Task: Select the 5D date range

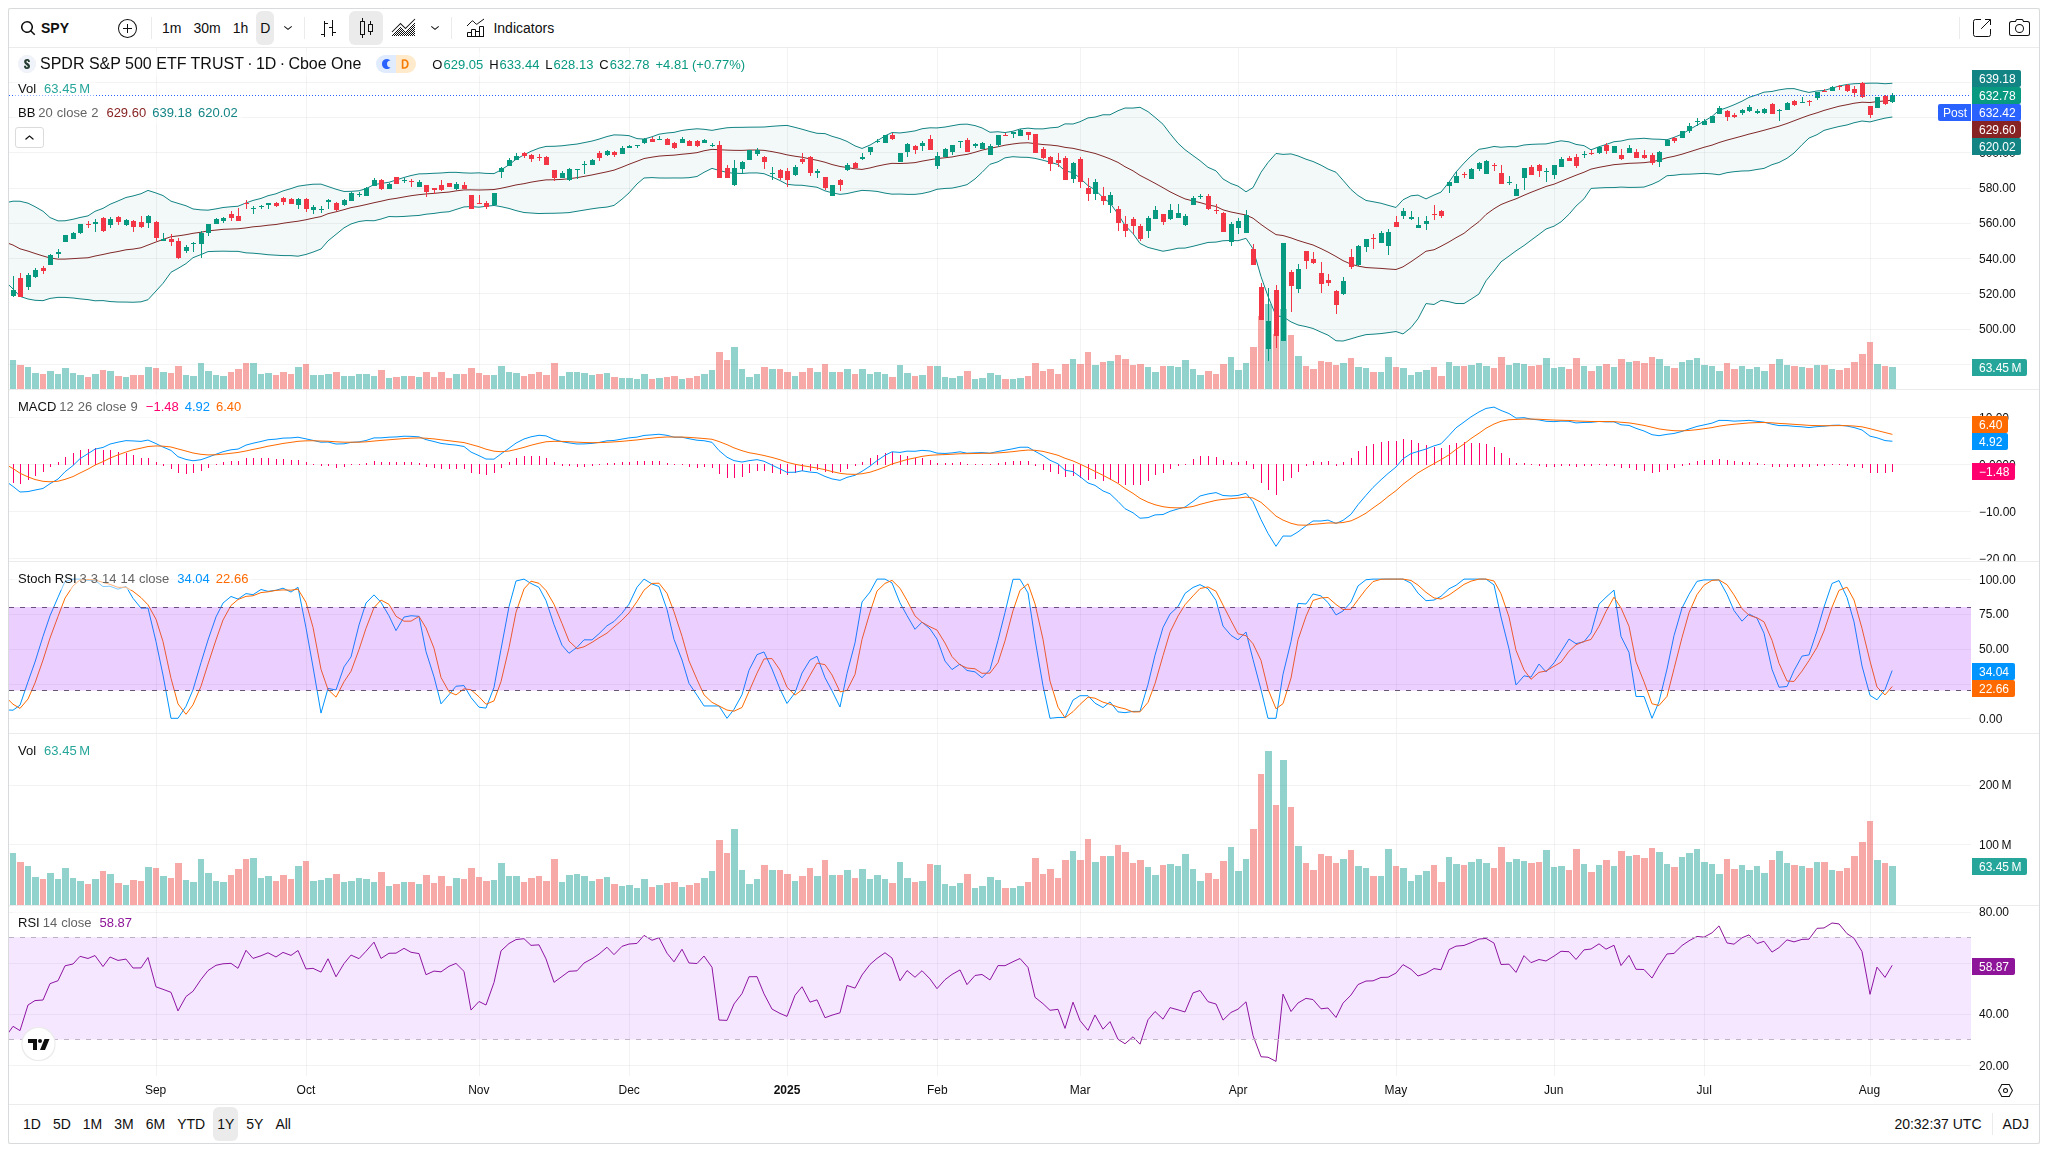Action: coord(62,1124)
